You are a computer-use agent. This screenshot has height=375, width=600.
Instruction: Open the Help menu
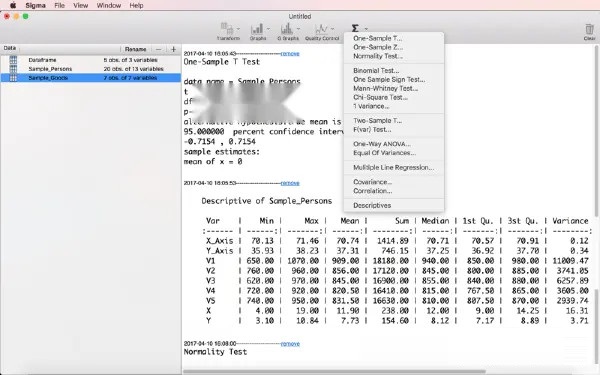(136, 5)
